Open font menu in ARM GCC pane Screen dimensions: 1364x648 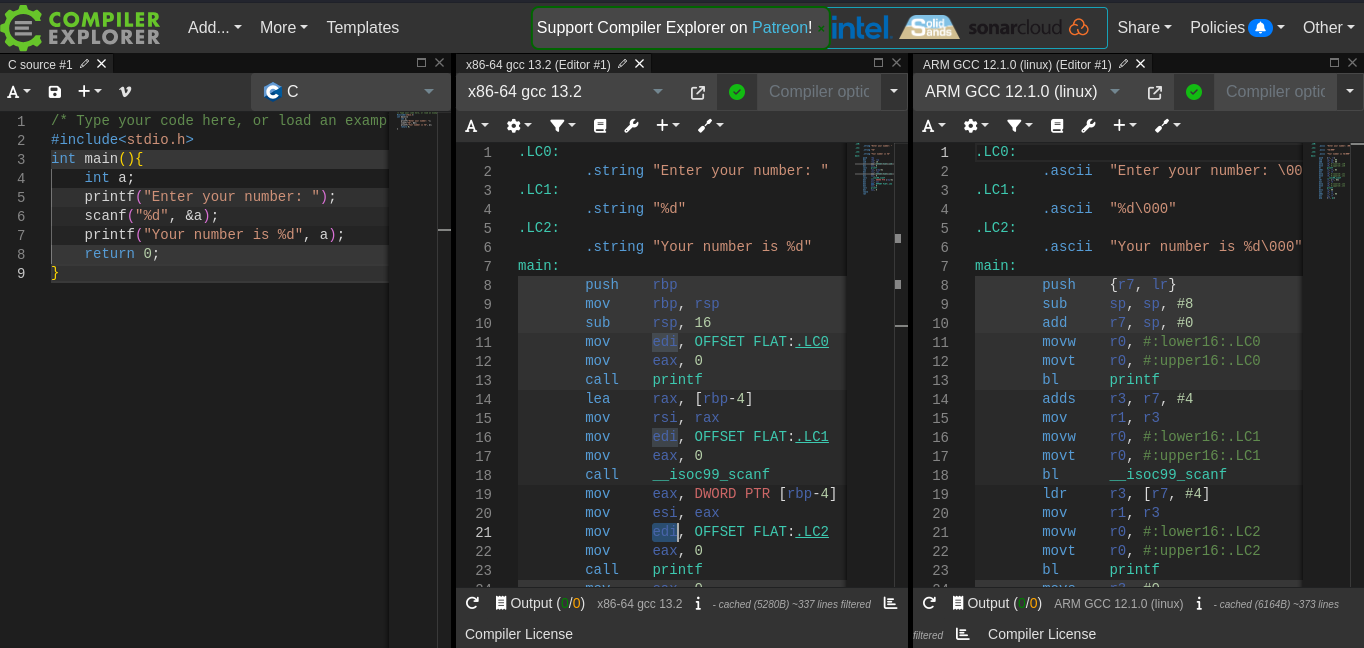934,126
